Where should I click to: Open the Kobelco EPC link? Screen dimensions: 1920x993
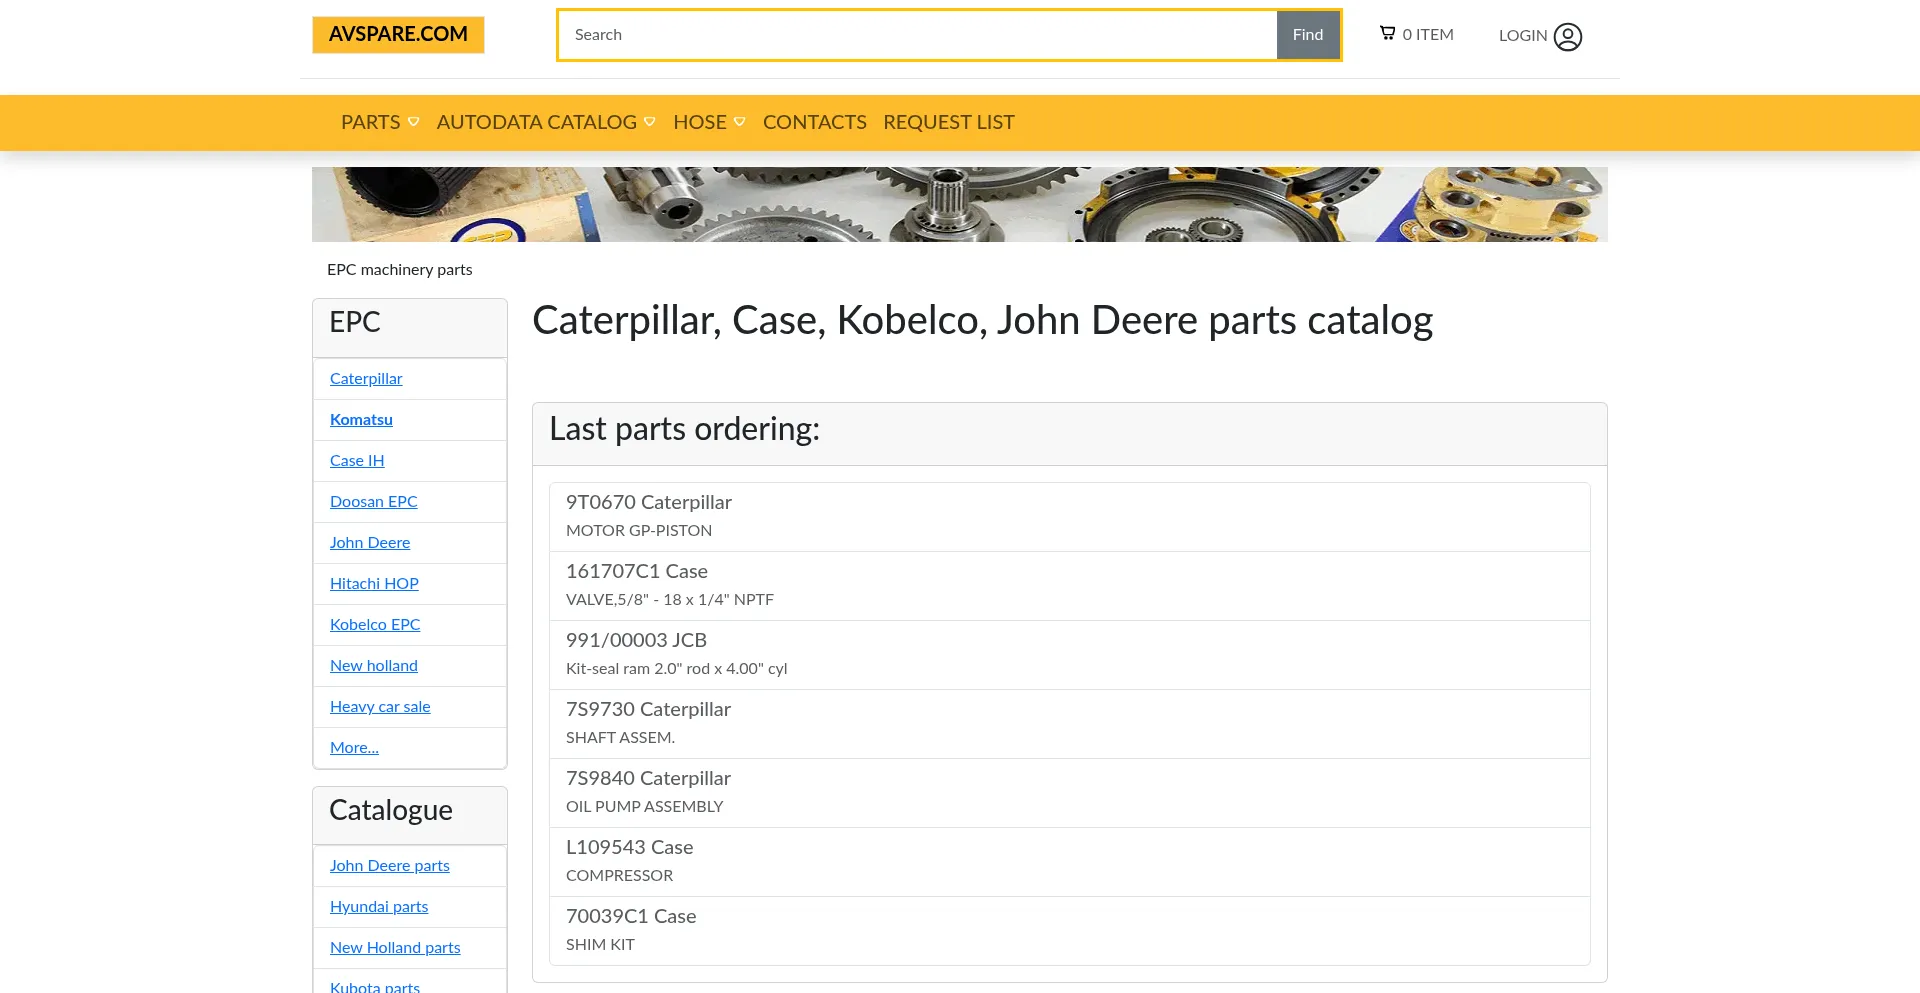375,625
